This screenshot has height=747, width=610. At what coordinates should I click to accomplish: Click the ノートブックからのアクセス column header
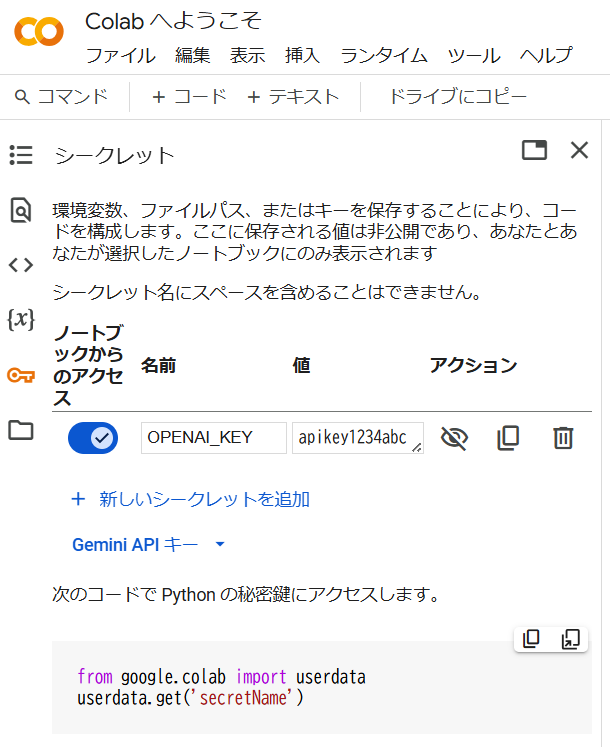tap(89, 365)
